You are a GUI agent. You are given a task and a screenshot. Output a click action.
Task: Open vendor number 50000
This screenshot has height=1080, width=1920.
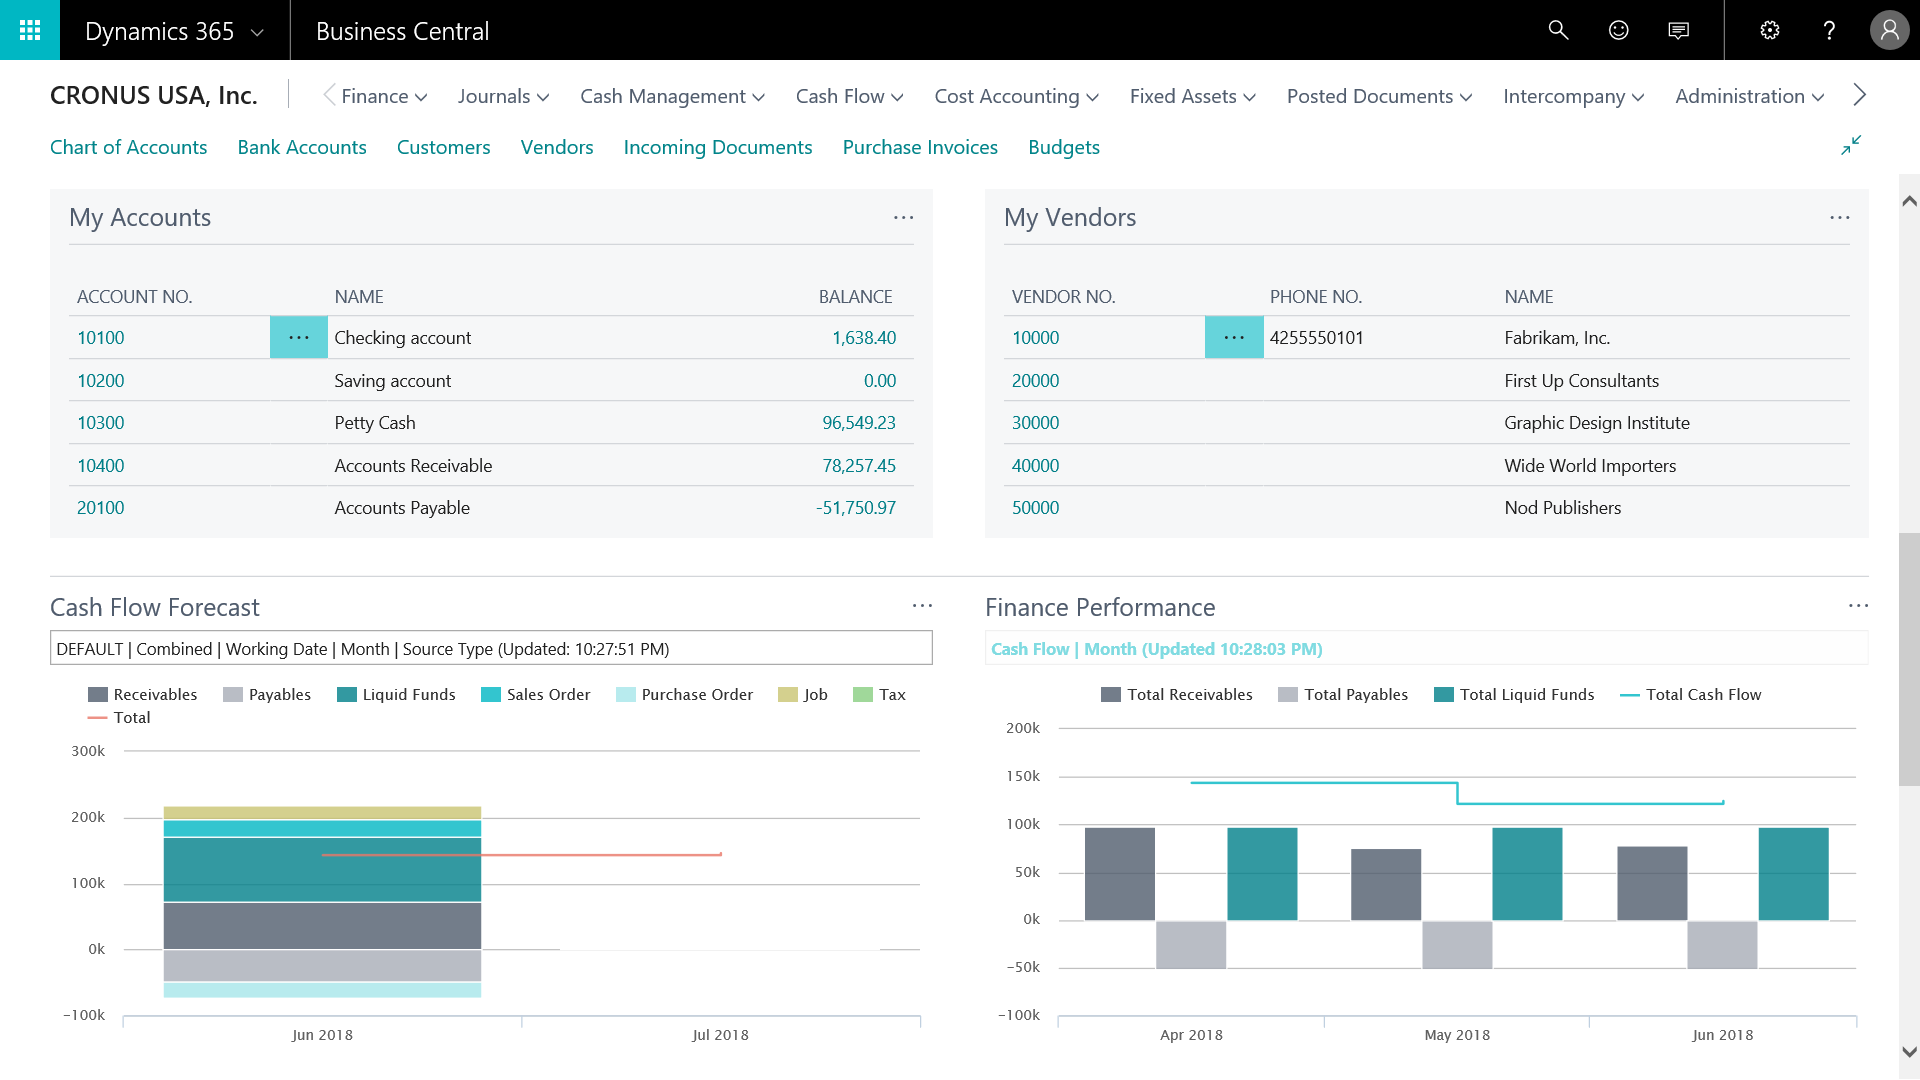coord(1035,508)
